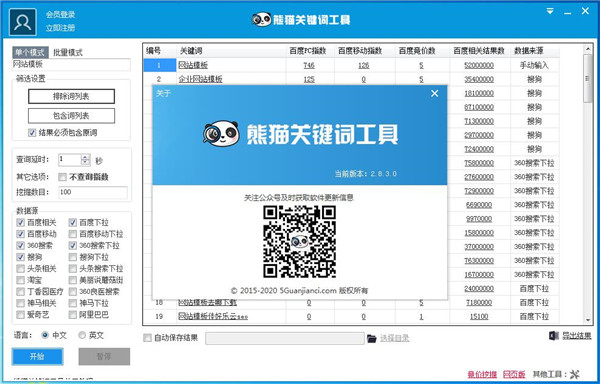600x384 pixels.
Task: Click keyword link 企业网站模板 in row 2
Action: pos(200,79)
